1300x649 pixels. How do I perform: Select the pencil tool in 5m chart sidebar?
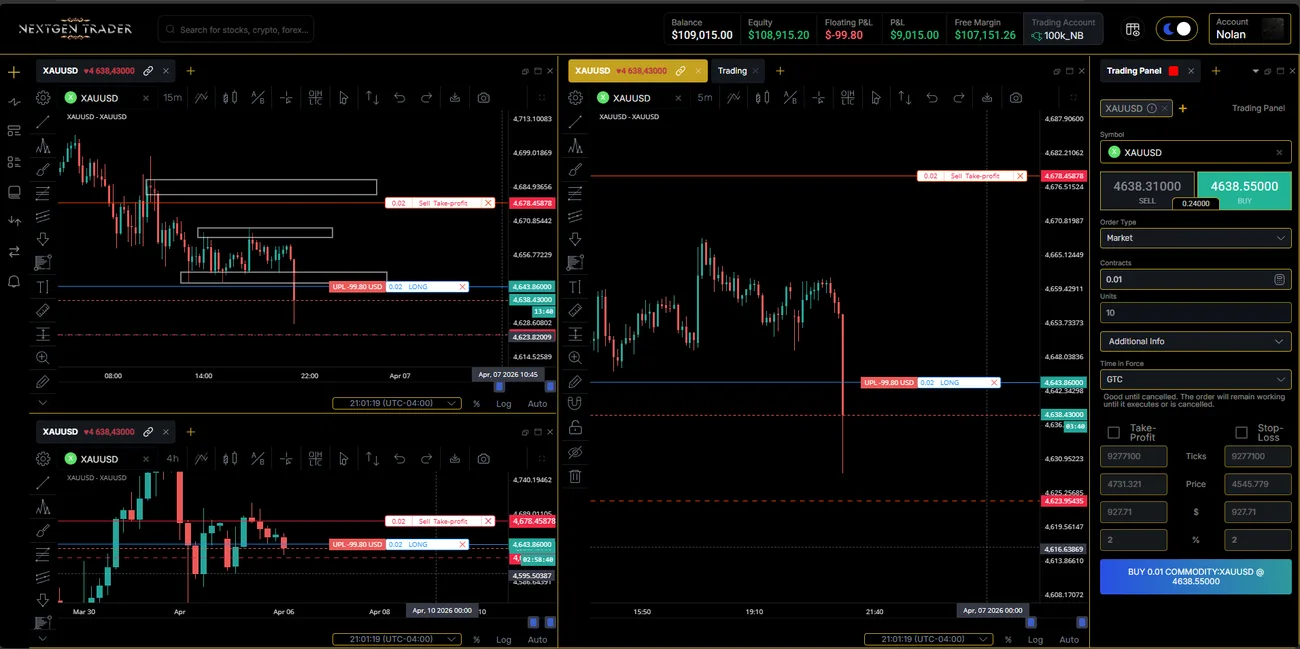(575, 382)
